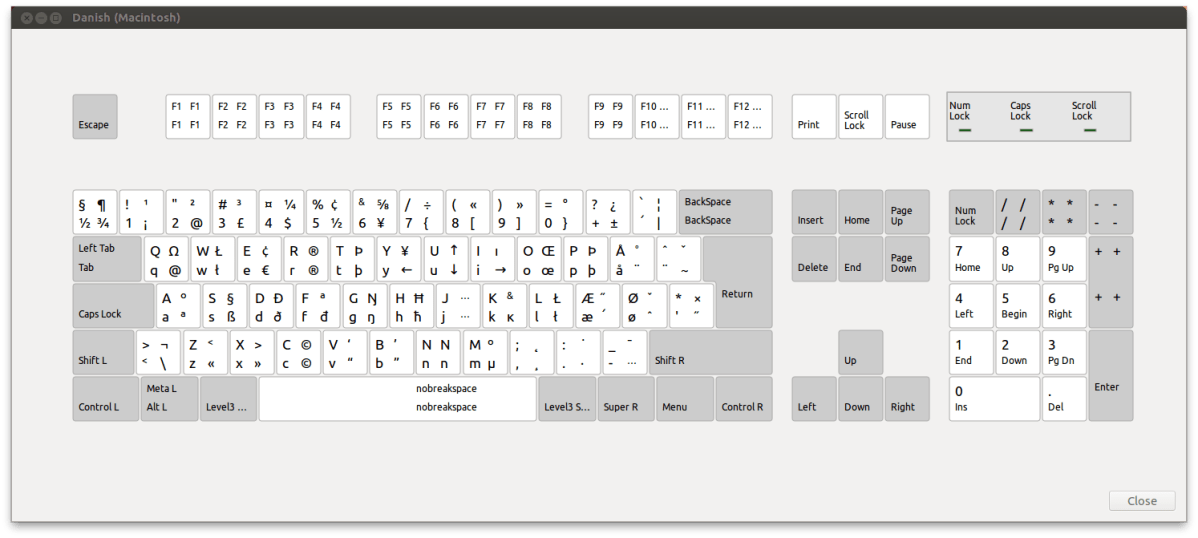
Task: Click the Close button
Action: tap(1142, 501)
